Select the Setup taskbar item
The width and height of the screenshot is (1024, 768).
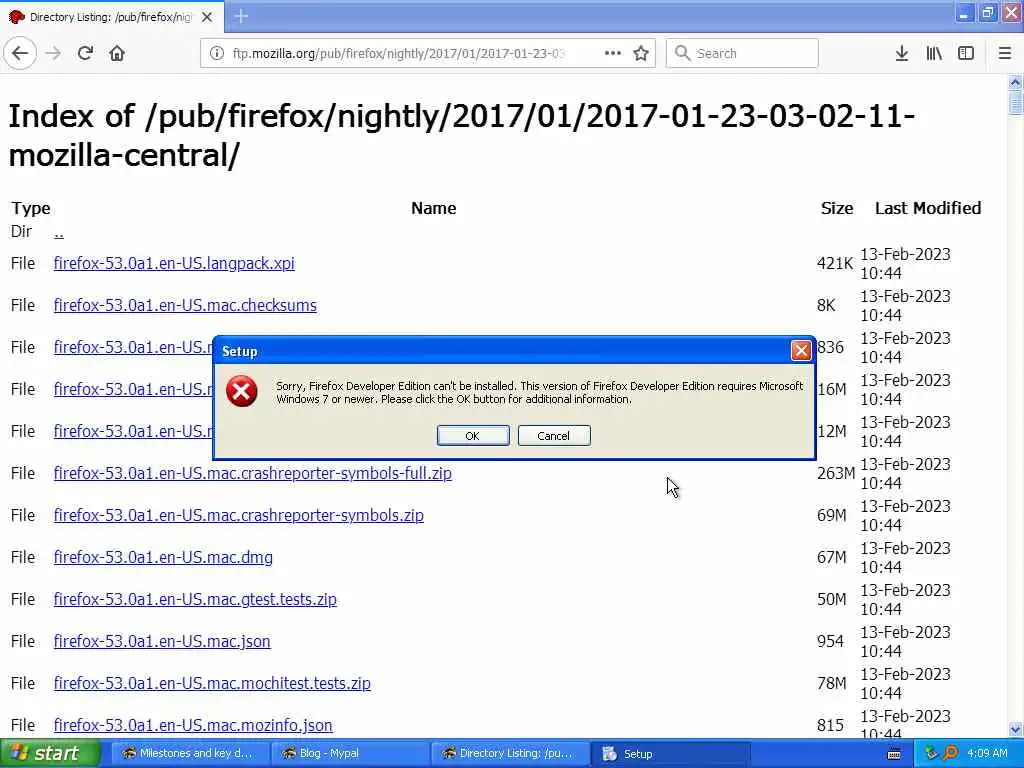point(670,754)
